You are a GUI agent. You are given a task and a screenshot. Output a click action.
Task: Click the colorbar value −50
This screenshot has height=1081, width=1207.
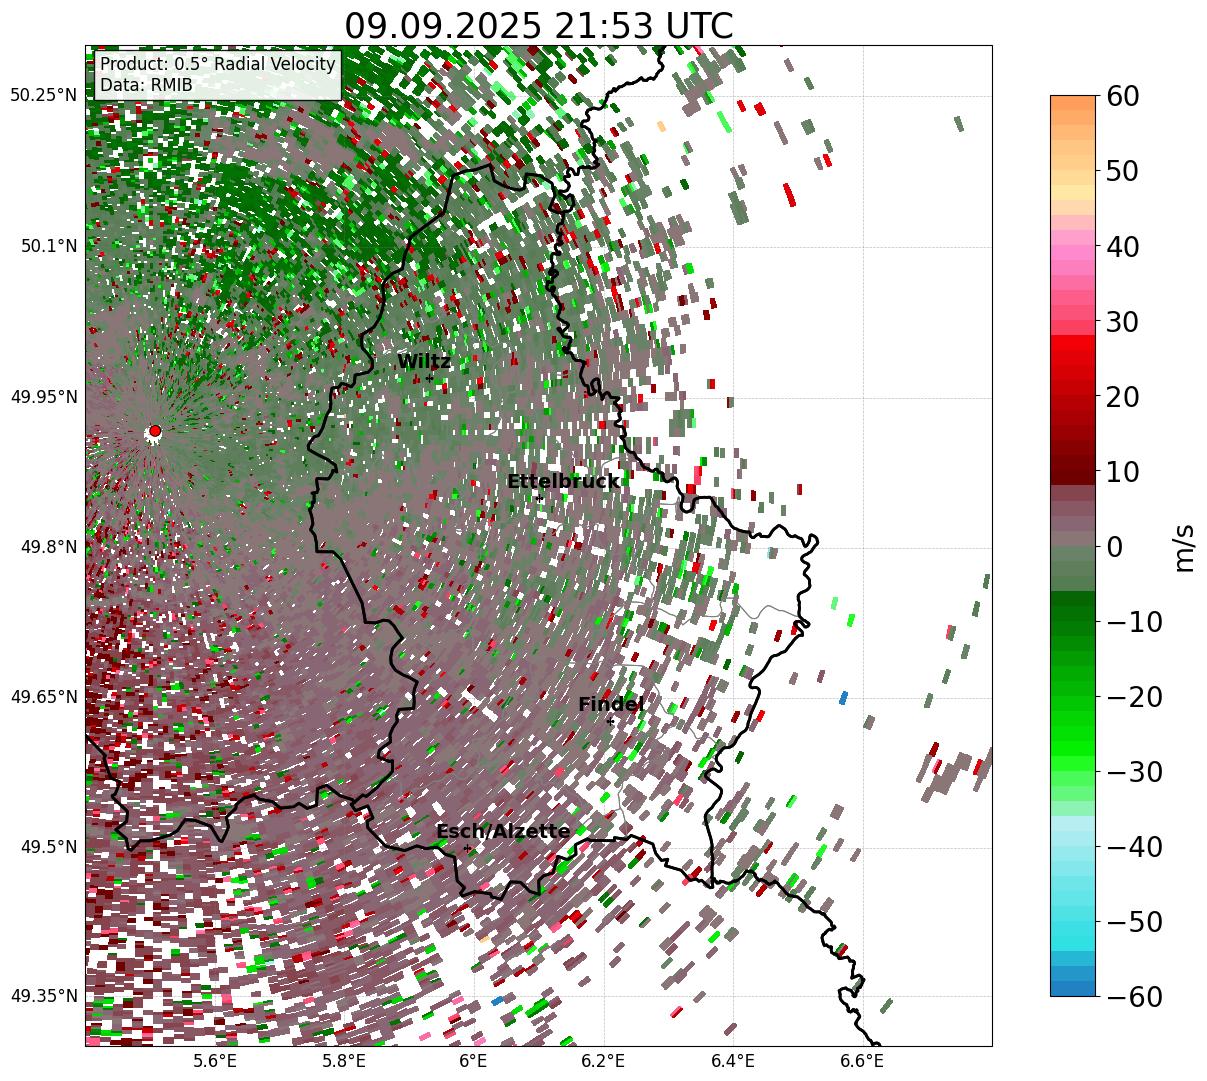tap(1133, 921)
